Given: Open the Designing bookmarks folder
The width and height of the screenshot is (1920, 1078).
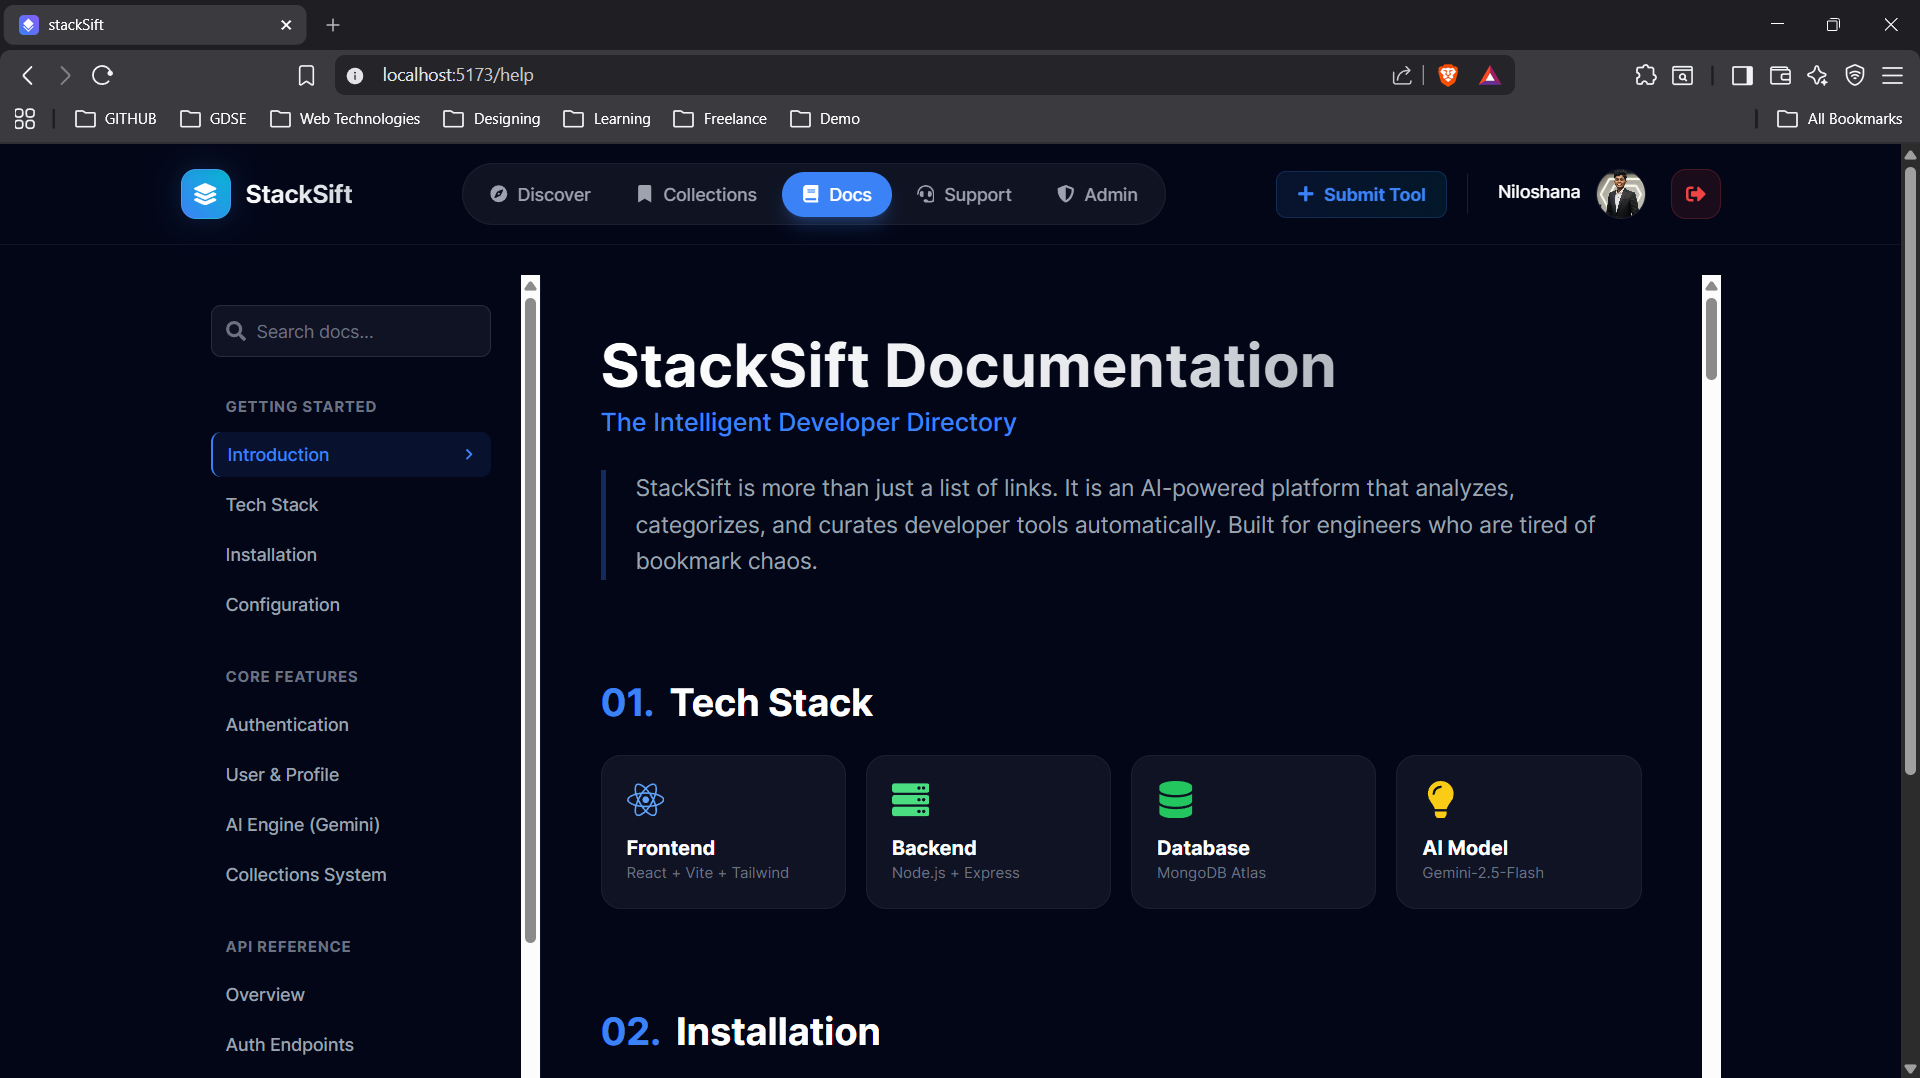Looking at the screenshot, I should tap(492, 119).
